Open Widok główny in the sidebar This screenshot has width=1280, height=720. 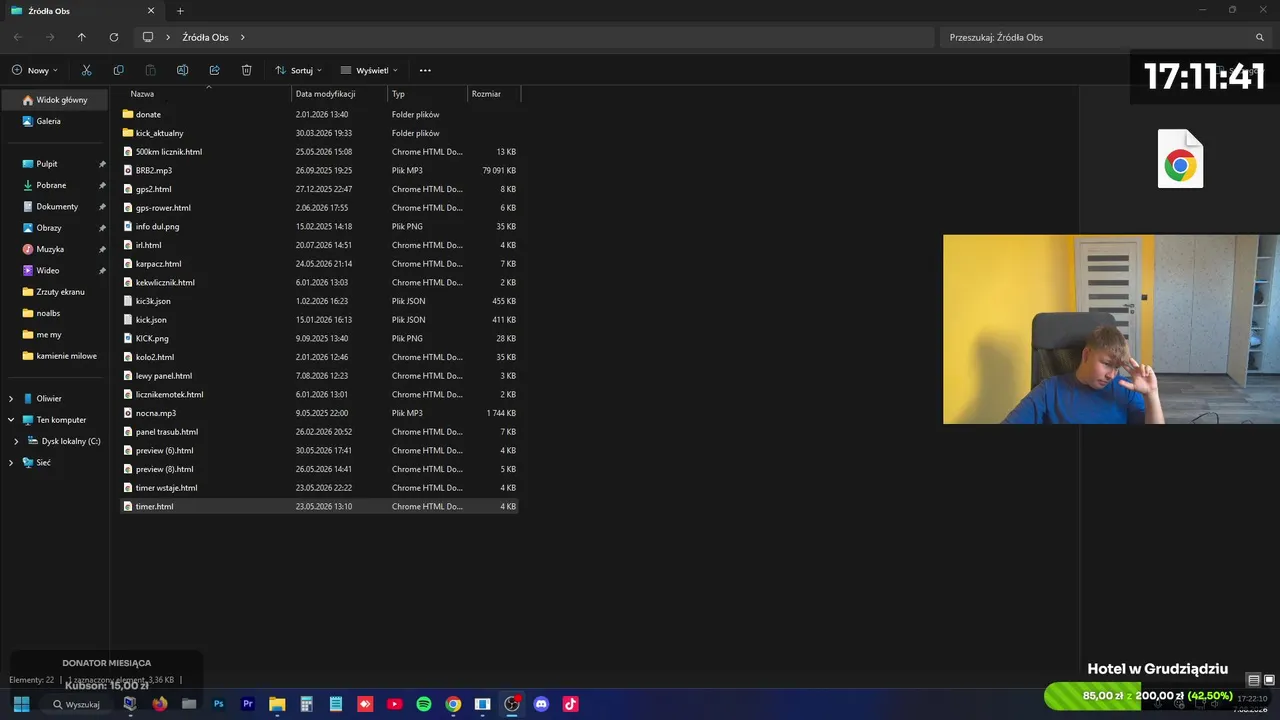click(55, 100)
